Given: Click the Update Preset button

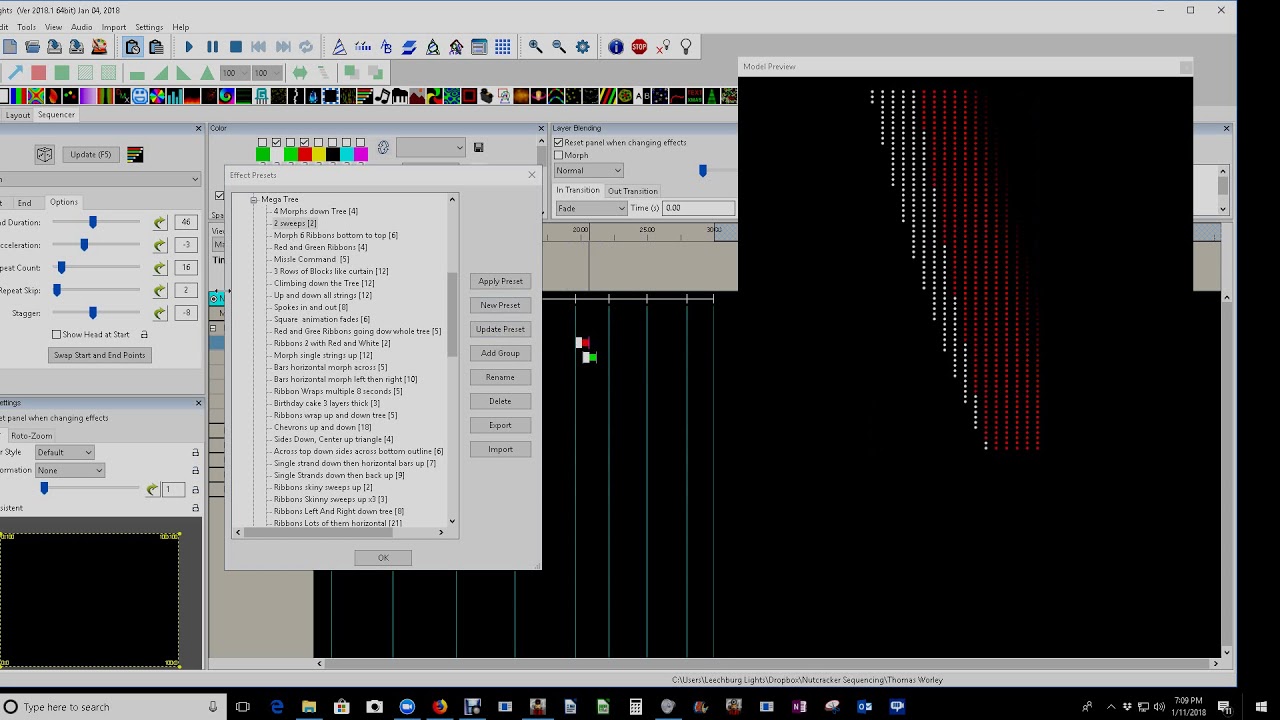Looking at the screenshot, I should (x=500, y=329).
